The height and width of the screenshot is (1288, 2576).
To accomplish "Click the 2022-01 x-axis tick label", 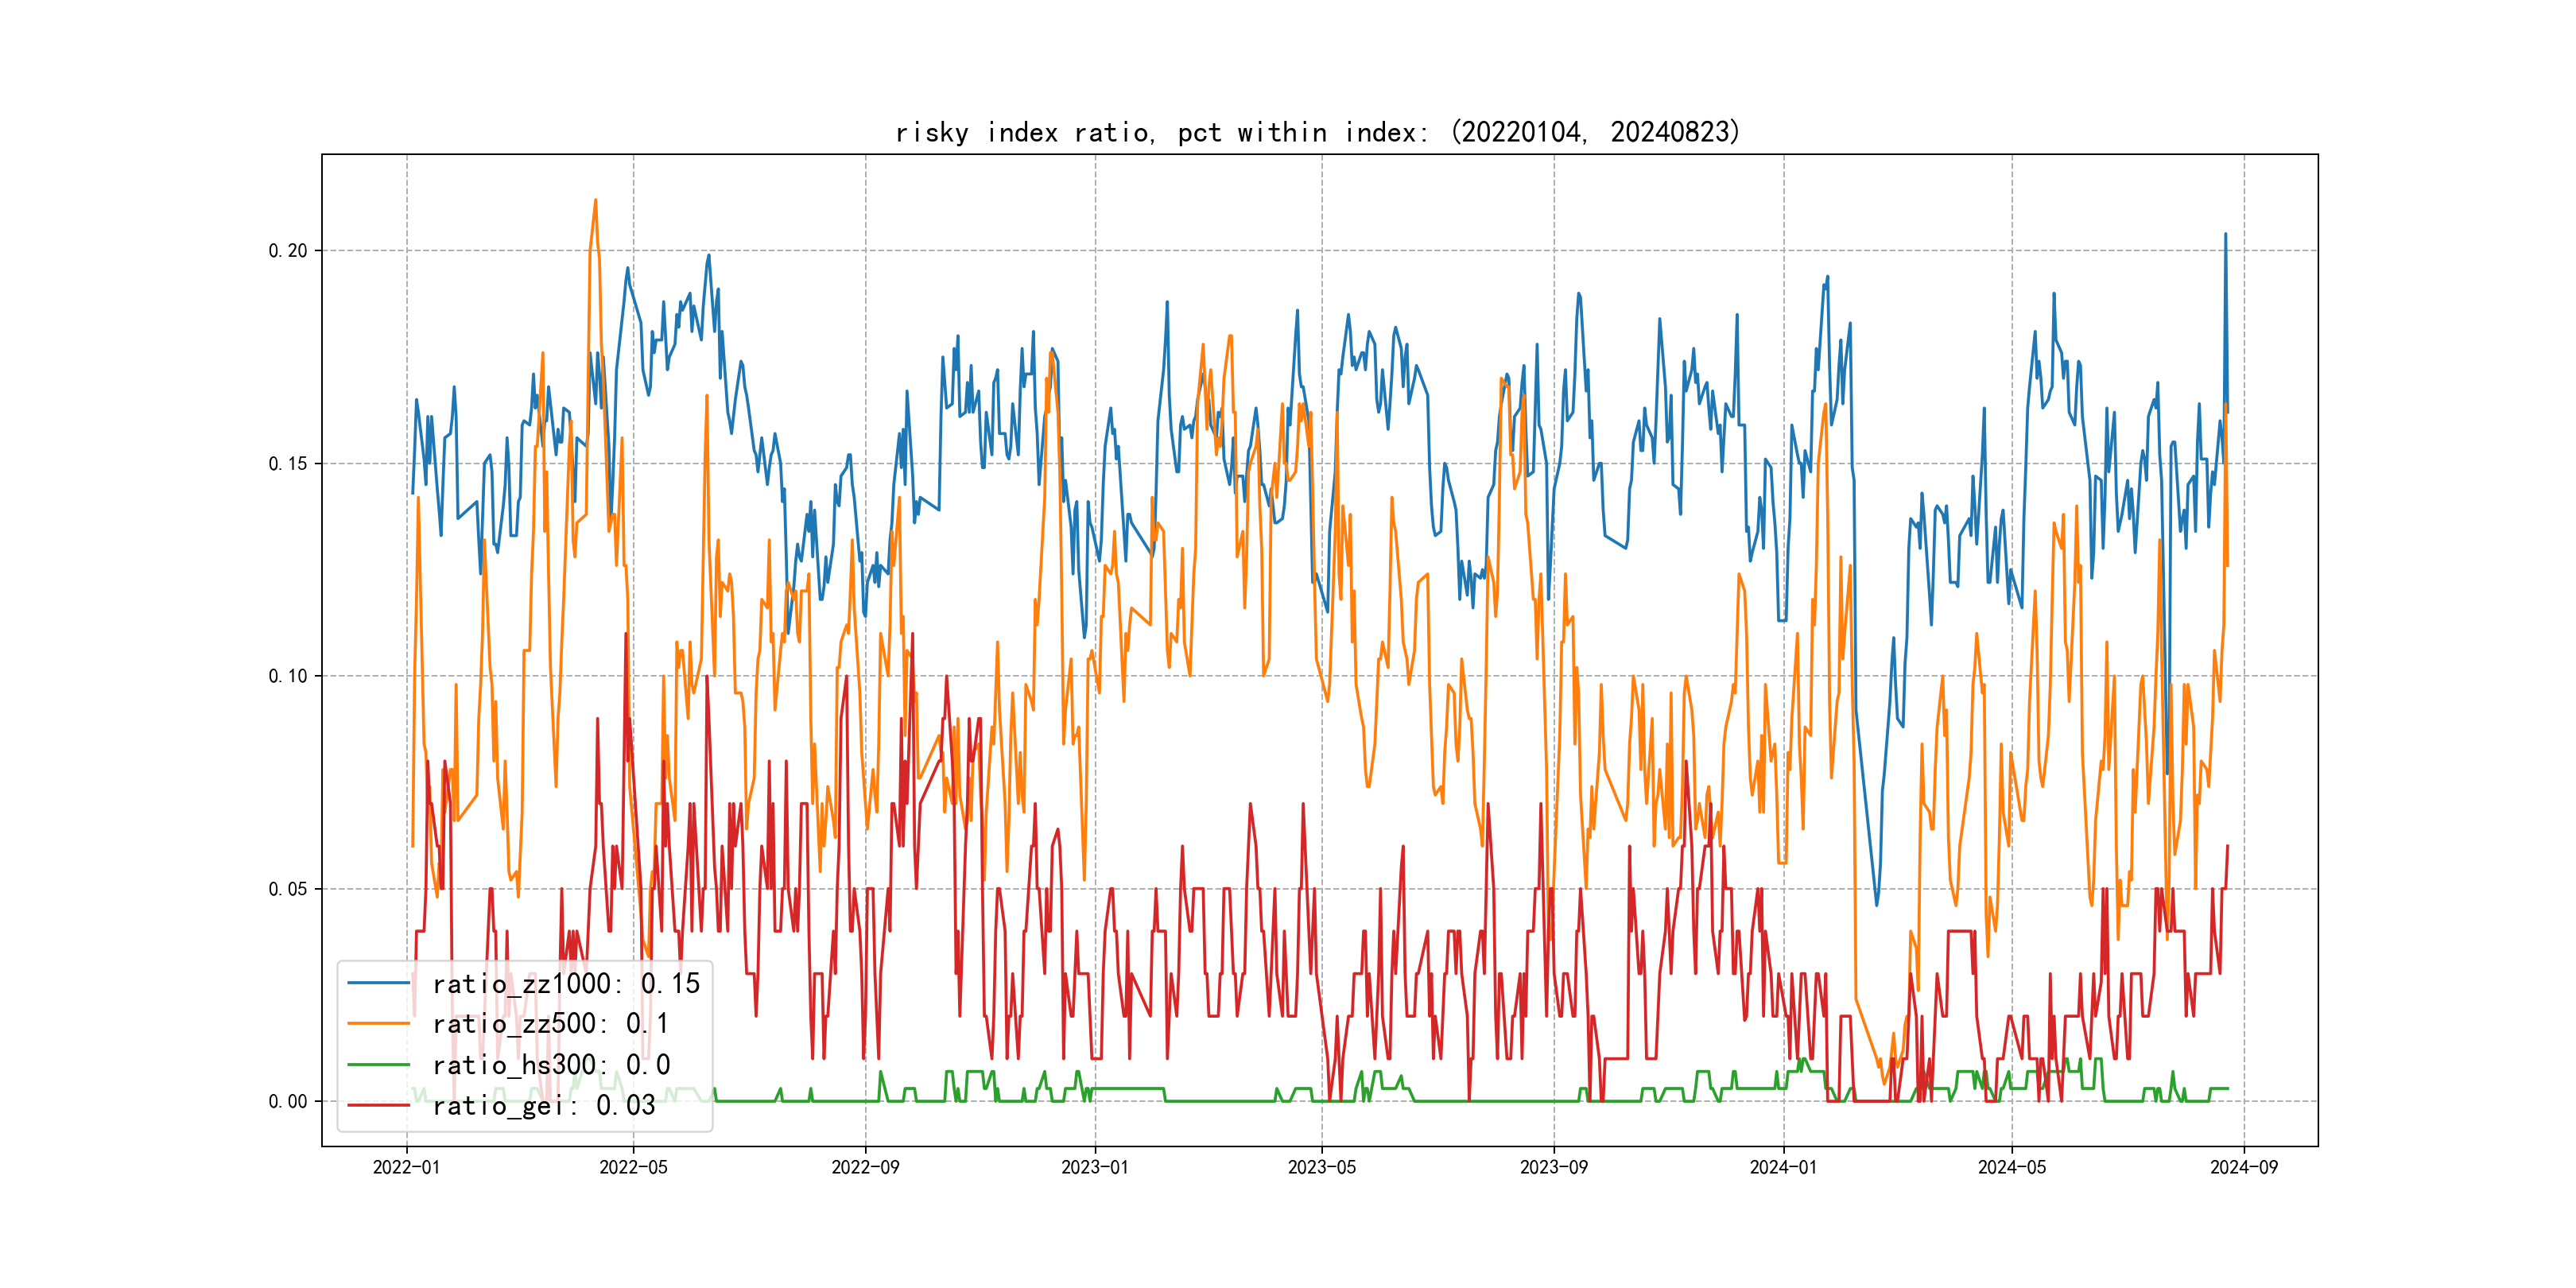I will [x=406, y=1167].
